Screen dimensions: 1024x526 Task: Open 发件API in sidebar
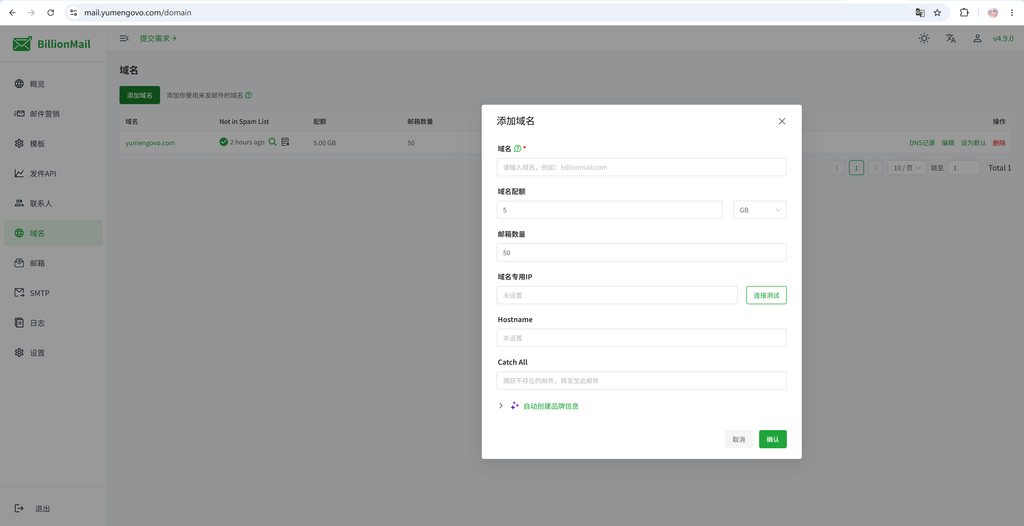click(x=54, y=174)
